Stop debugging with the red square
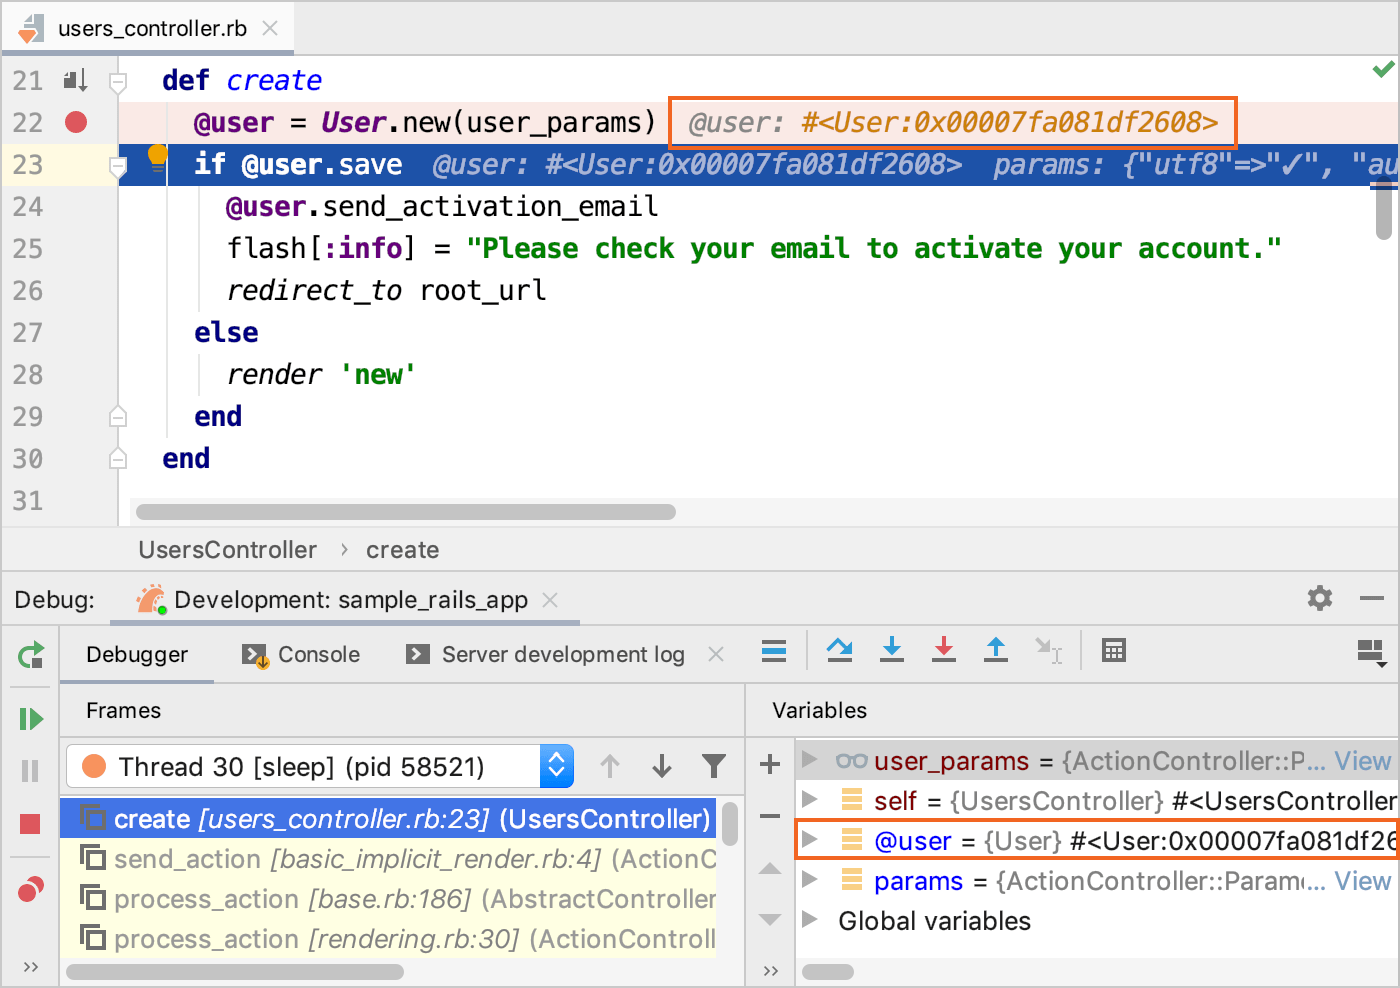 pyautogui.click(x=30, y=824)
